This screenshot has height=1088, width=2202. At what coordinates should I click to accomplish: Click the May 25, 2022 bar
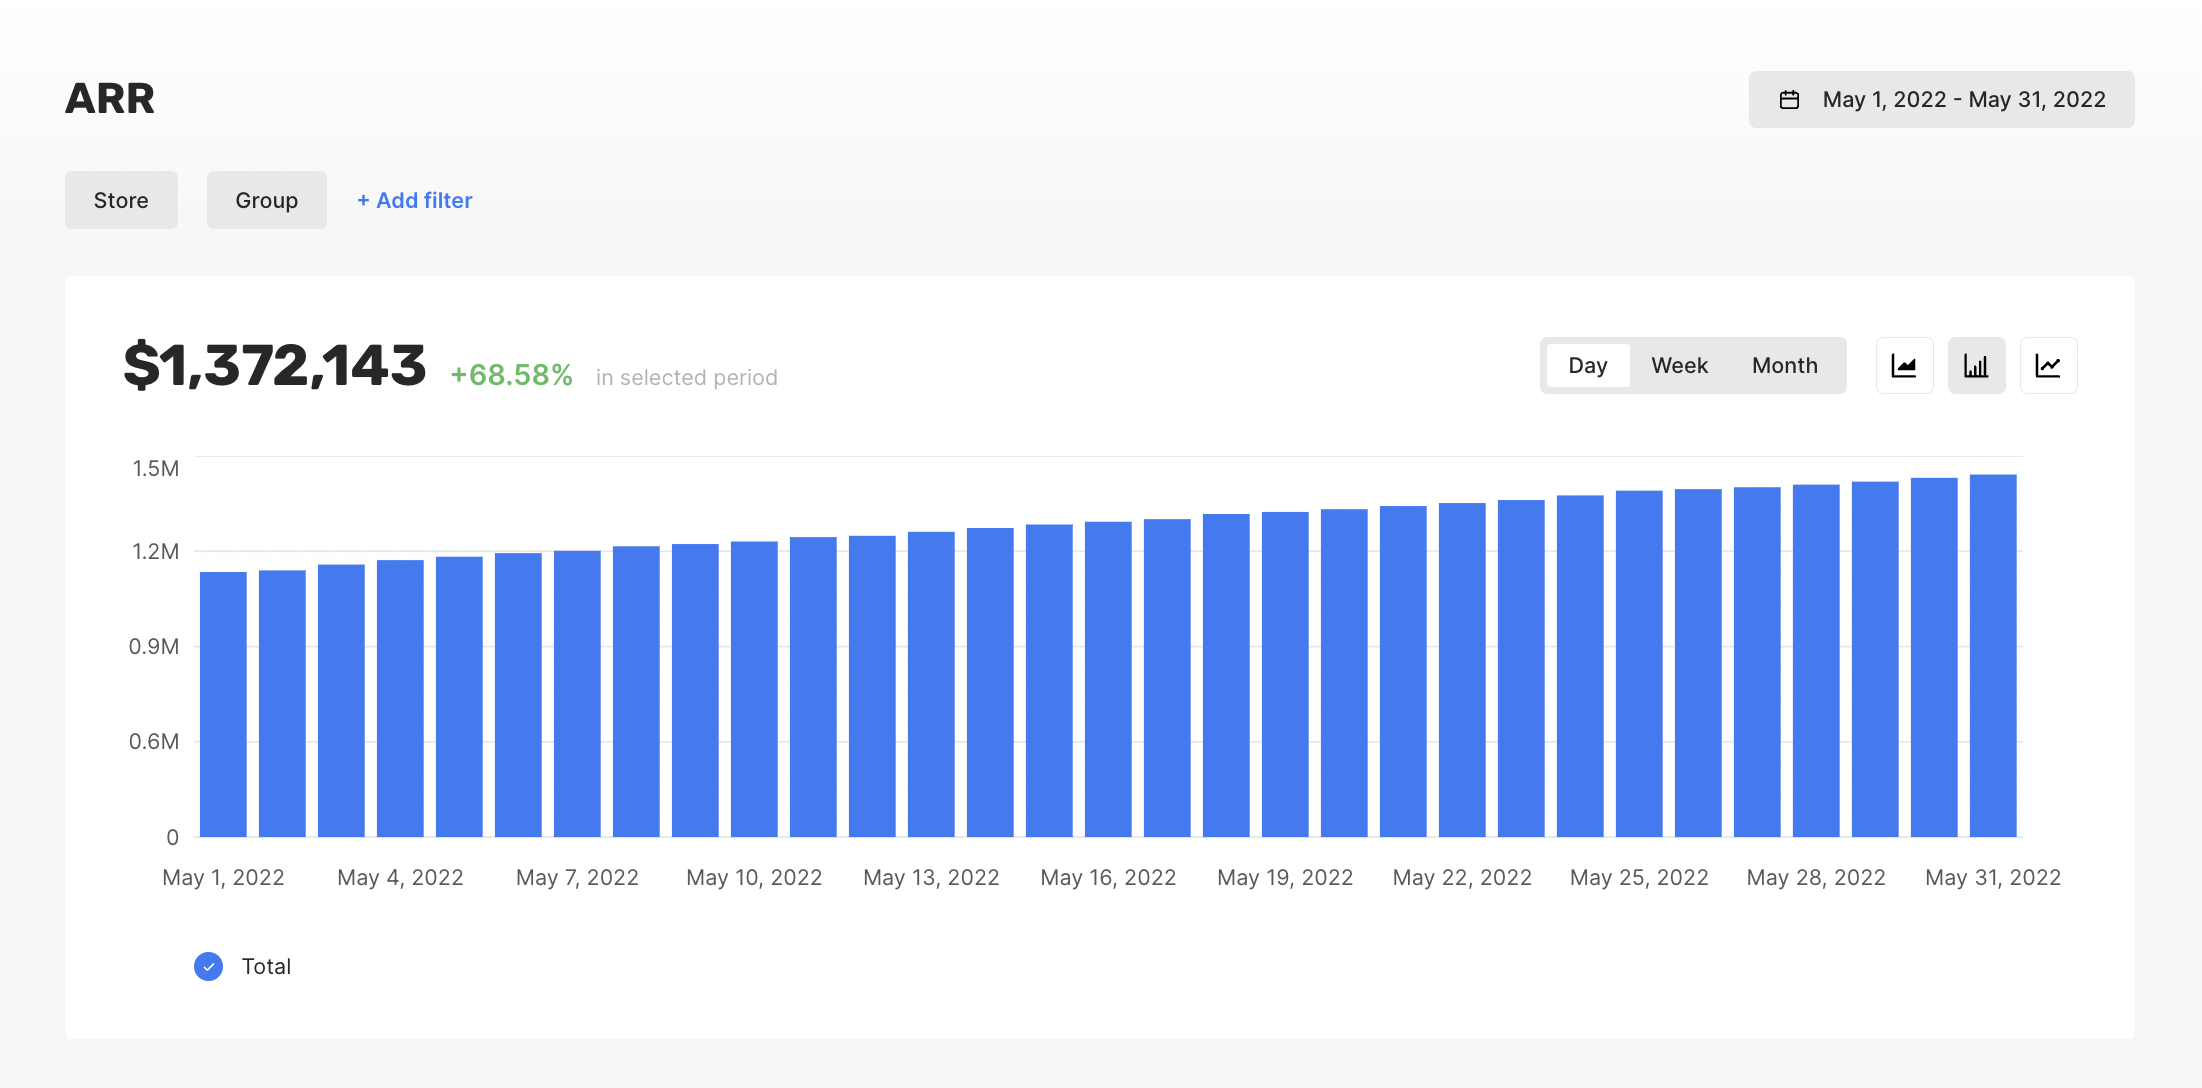click(x=1639, y=663)
